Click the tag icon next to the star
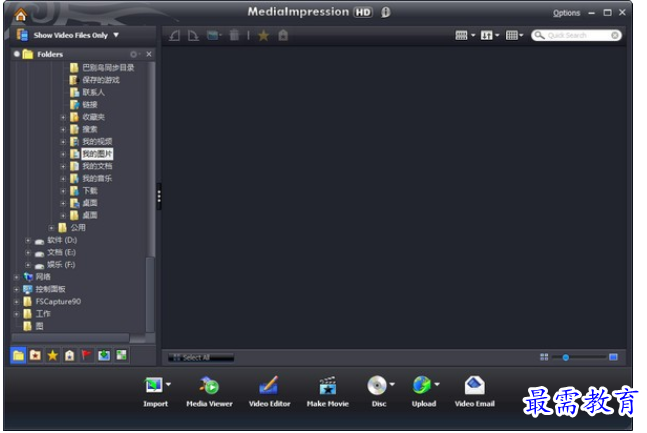This screenshot has width=647, height=433. 283,35
